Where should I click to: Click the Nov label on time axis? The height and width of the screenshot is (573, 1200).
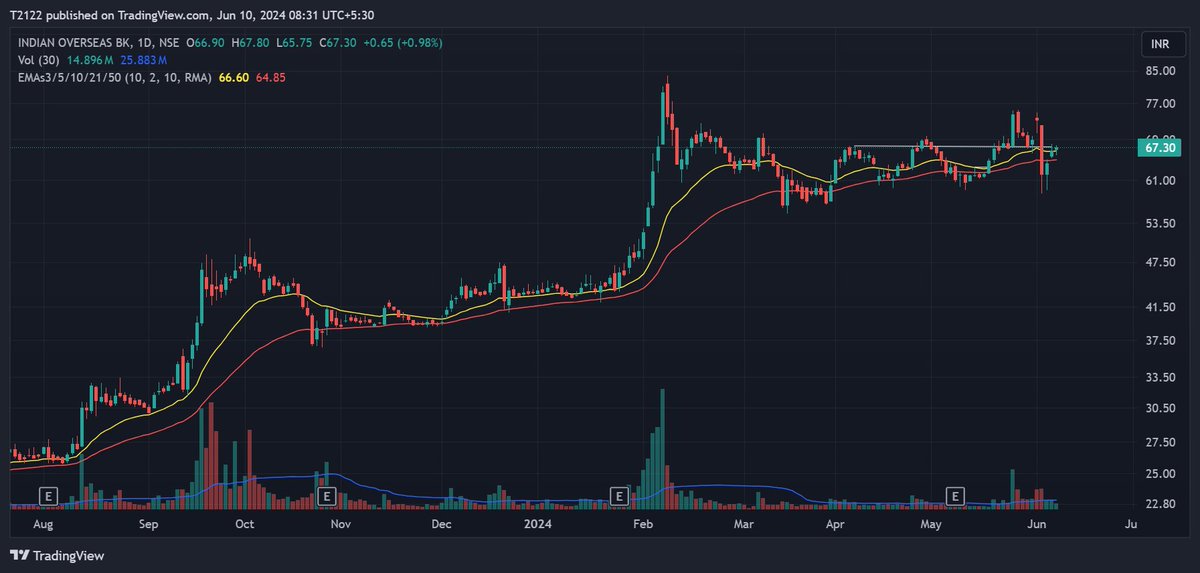click(x=341, y=524)
